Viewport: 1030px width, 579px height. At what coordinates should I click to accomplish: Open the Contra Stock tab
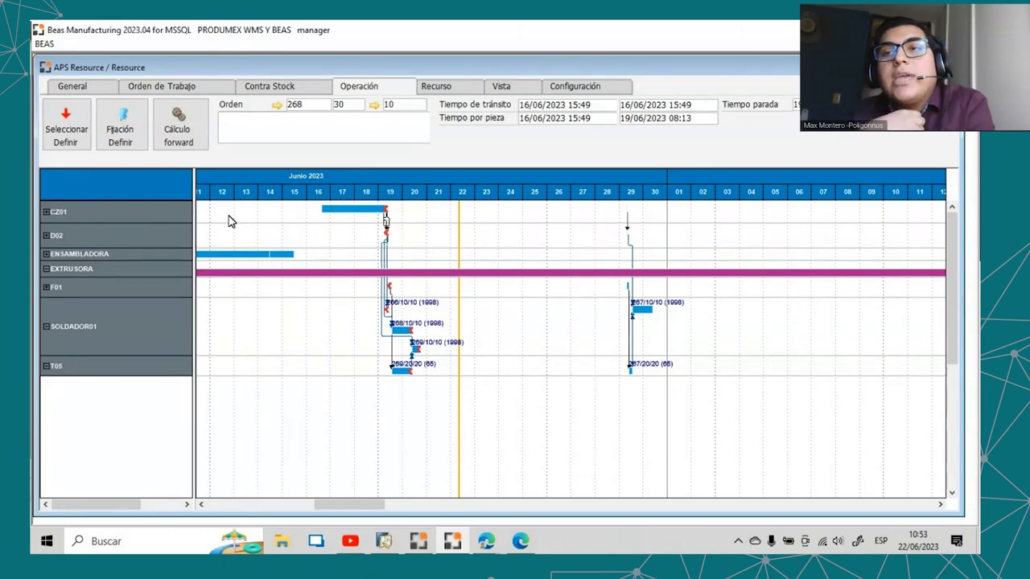pos(270,87)
